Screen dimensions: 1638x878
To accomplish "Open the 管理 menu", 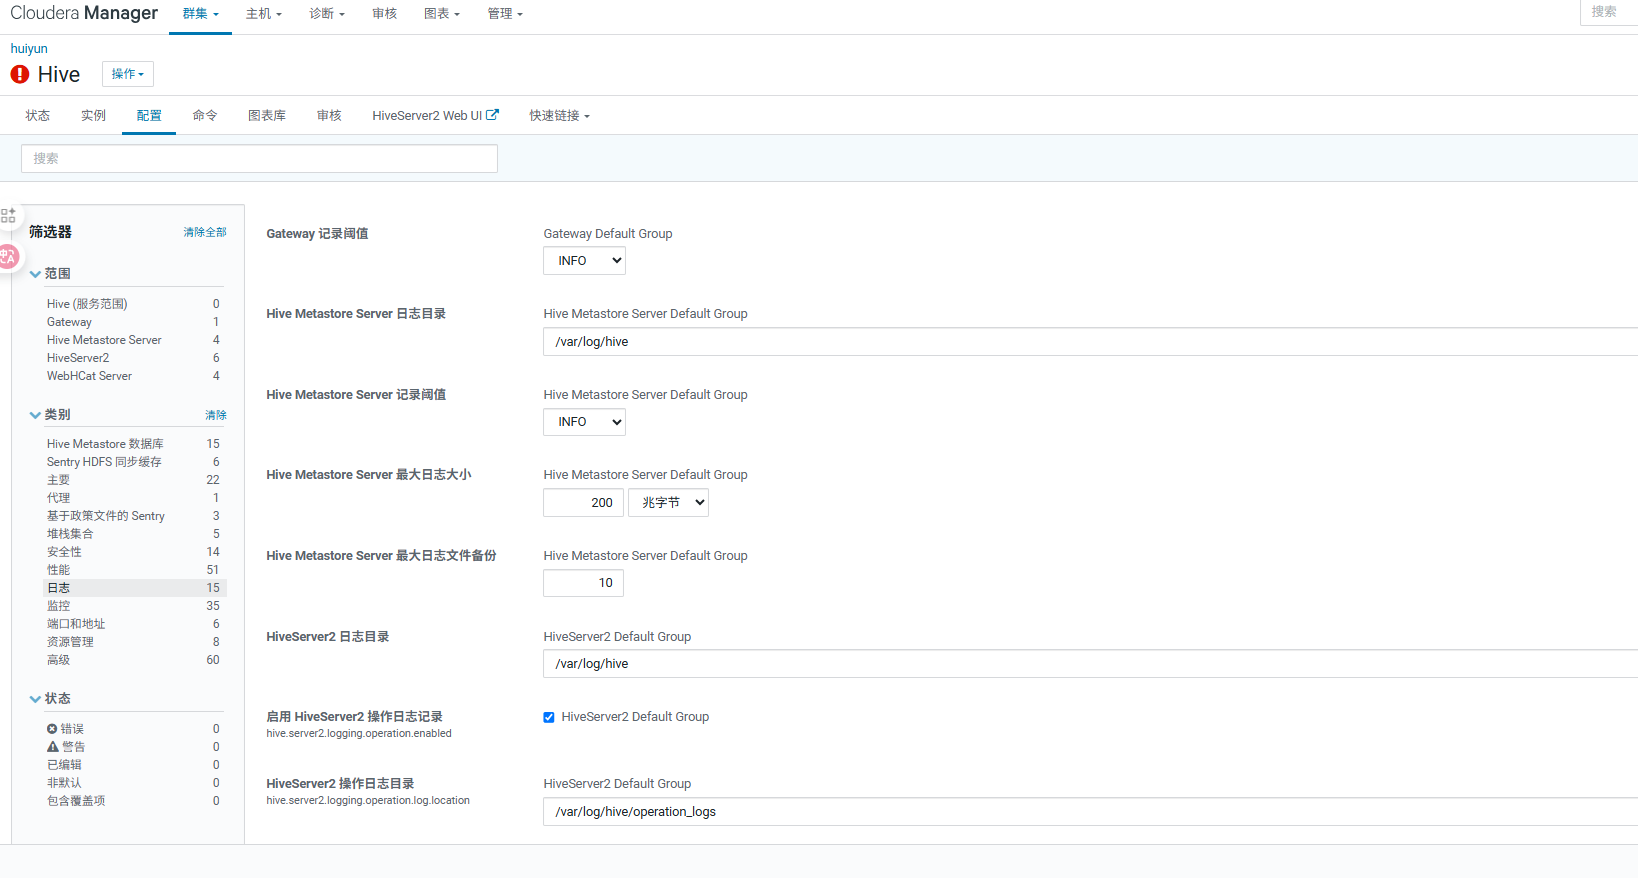I will [x=505, y=14].
